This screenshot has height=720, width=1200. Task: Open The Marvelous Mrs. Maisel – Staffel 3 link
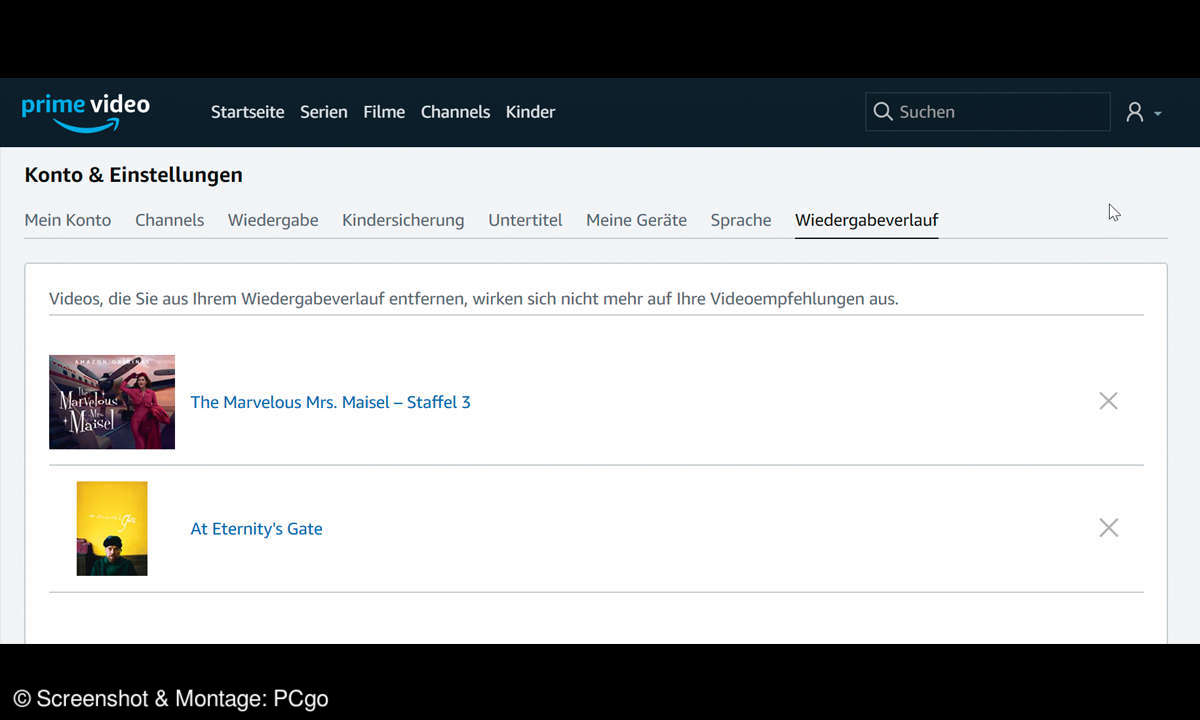point(330,402)
